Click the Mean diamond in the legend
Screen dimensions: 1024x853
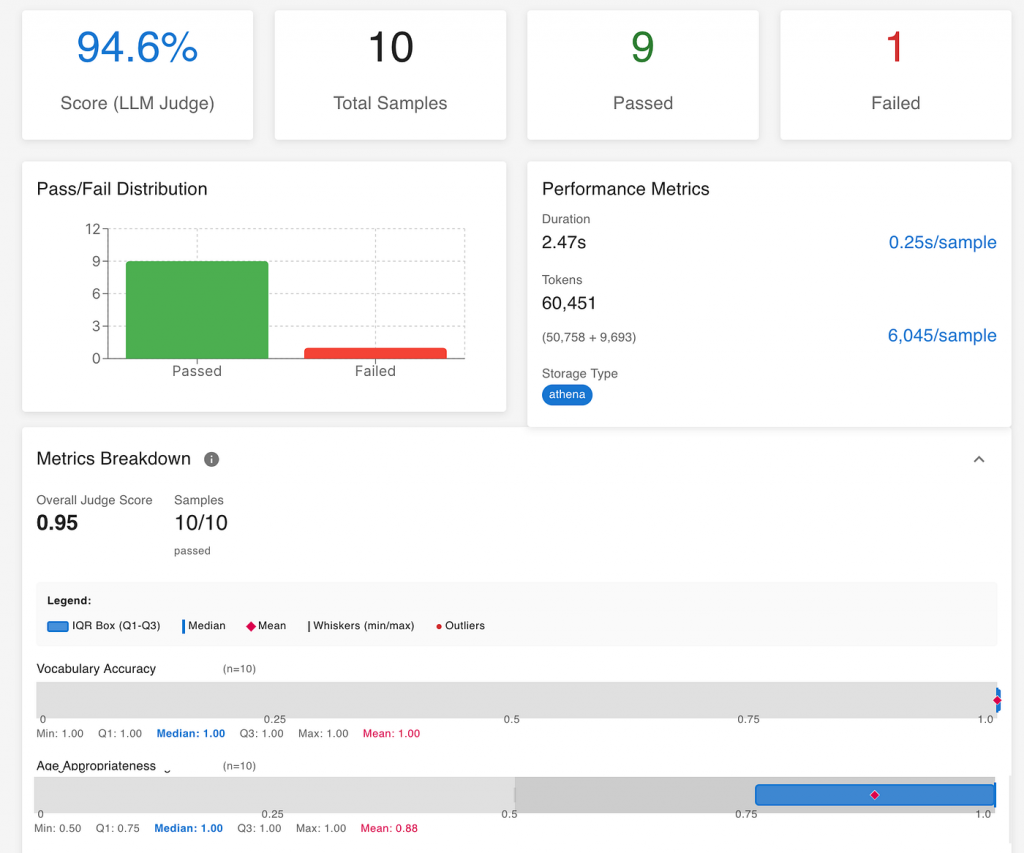coord(251,626)
